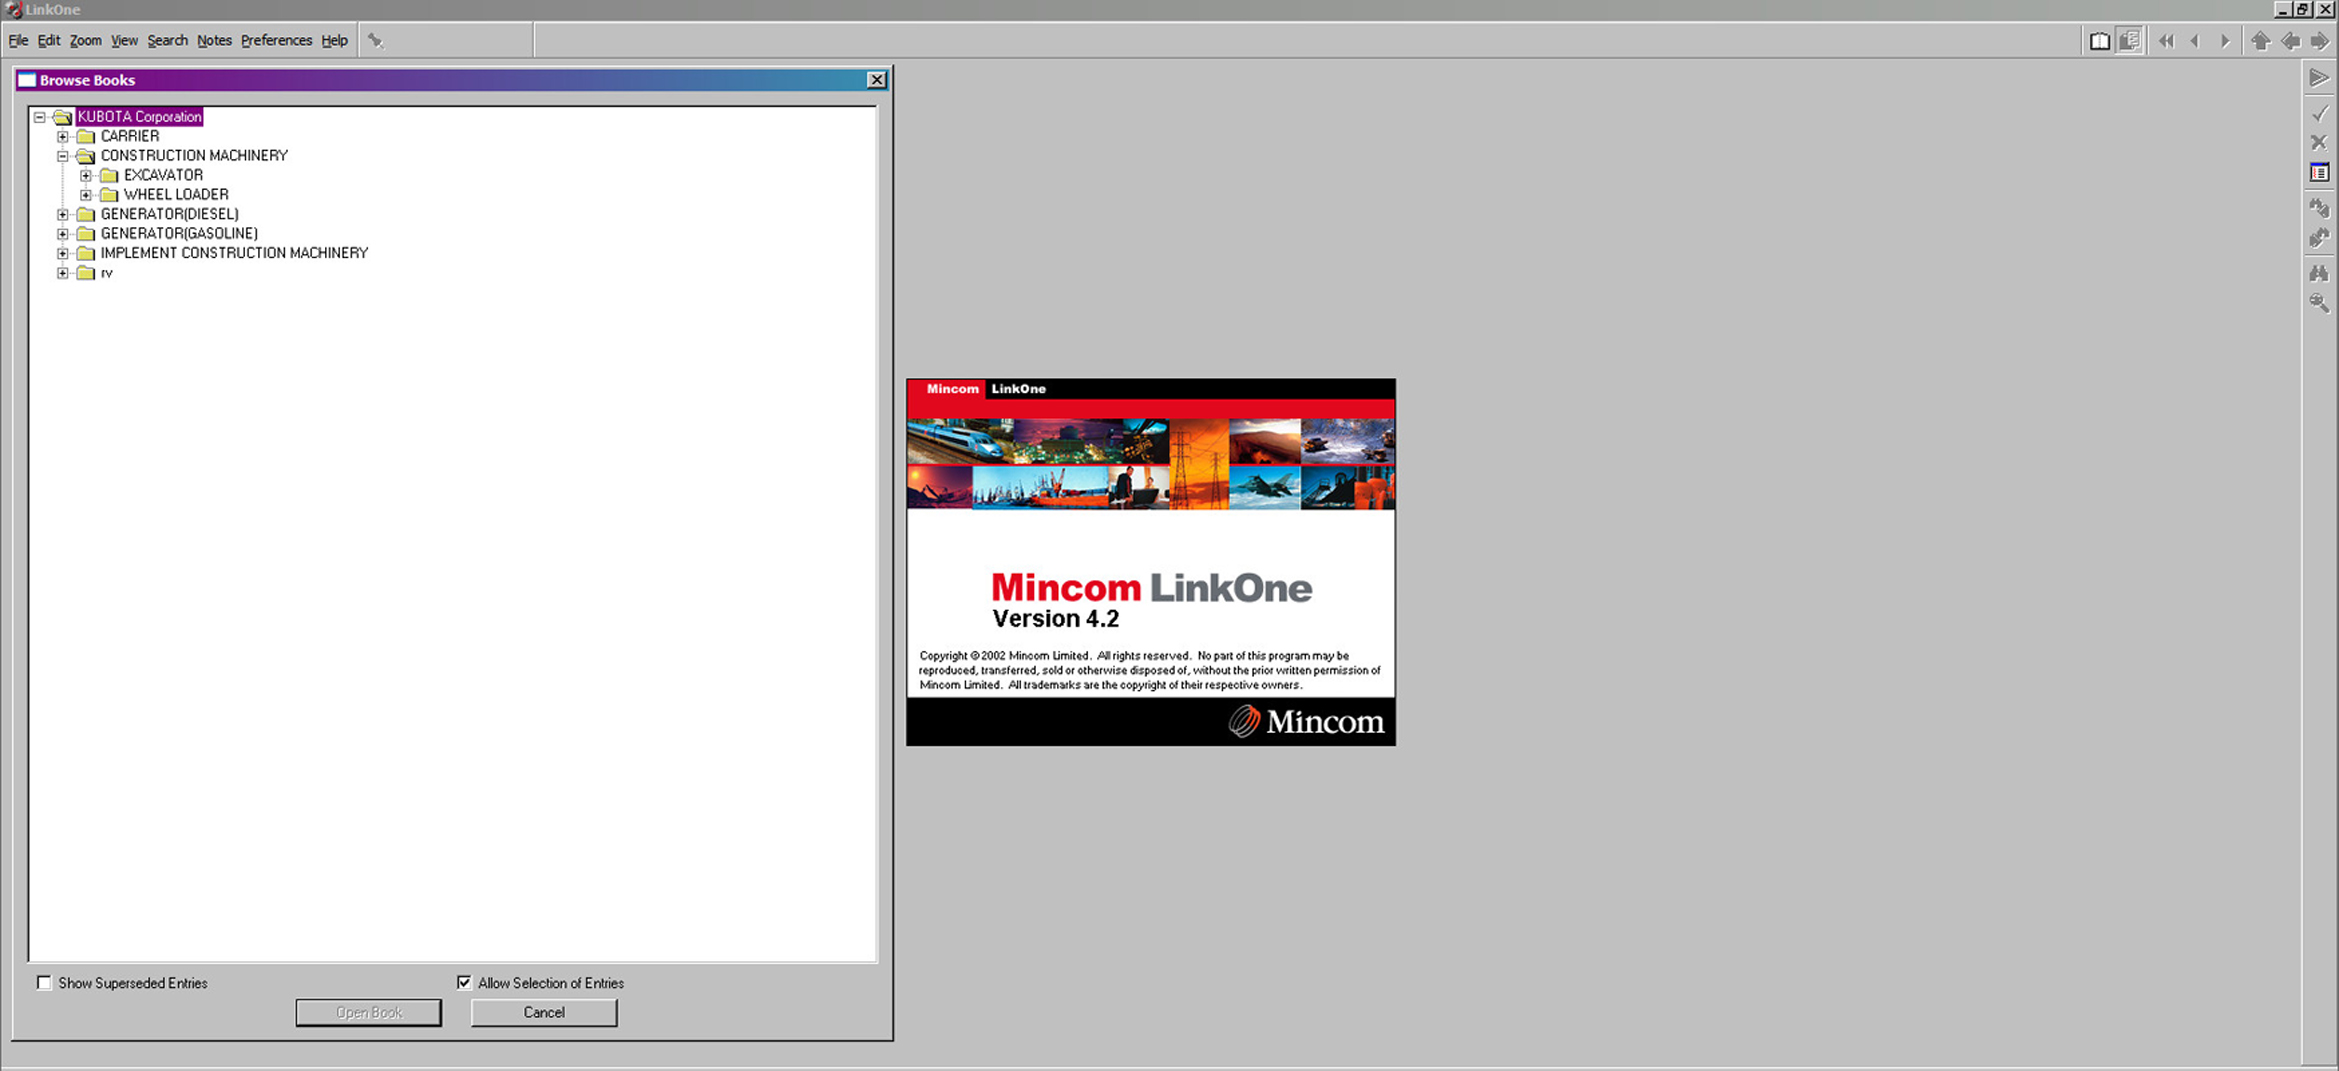The width and height of the screenshot is (2339, 1071).
Task: Click the browse books pages icon
Action: tap(2130, 41)
